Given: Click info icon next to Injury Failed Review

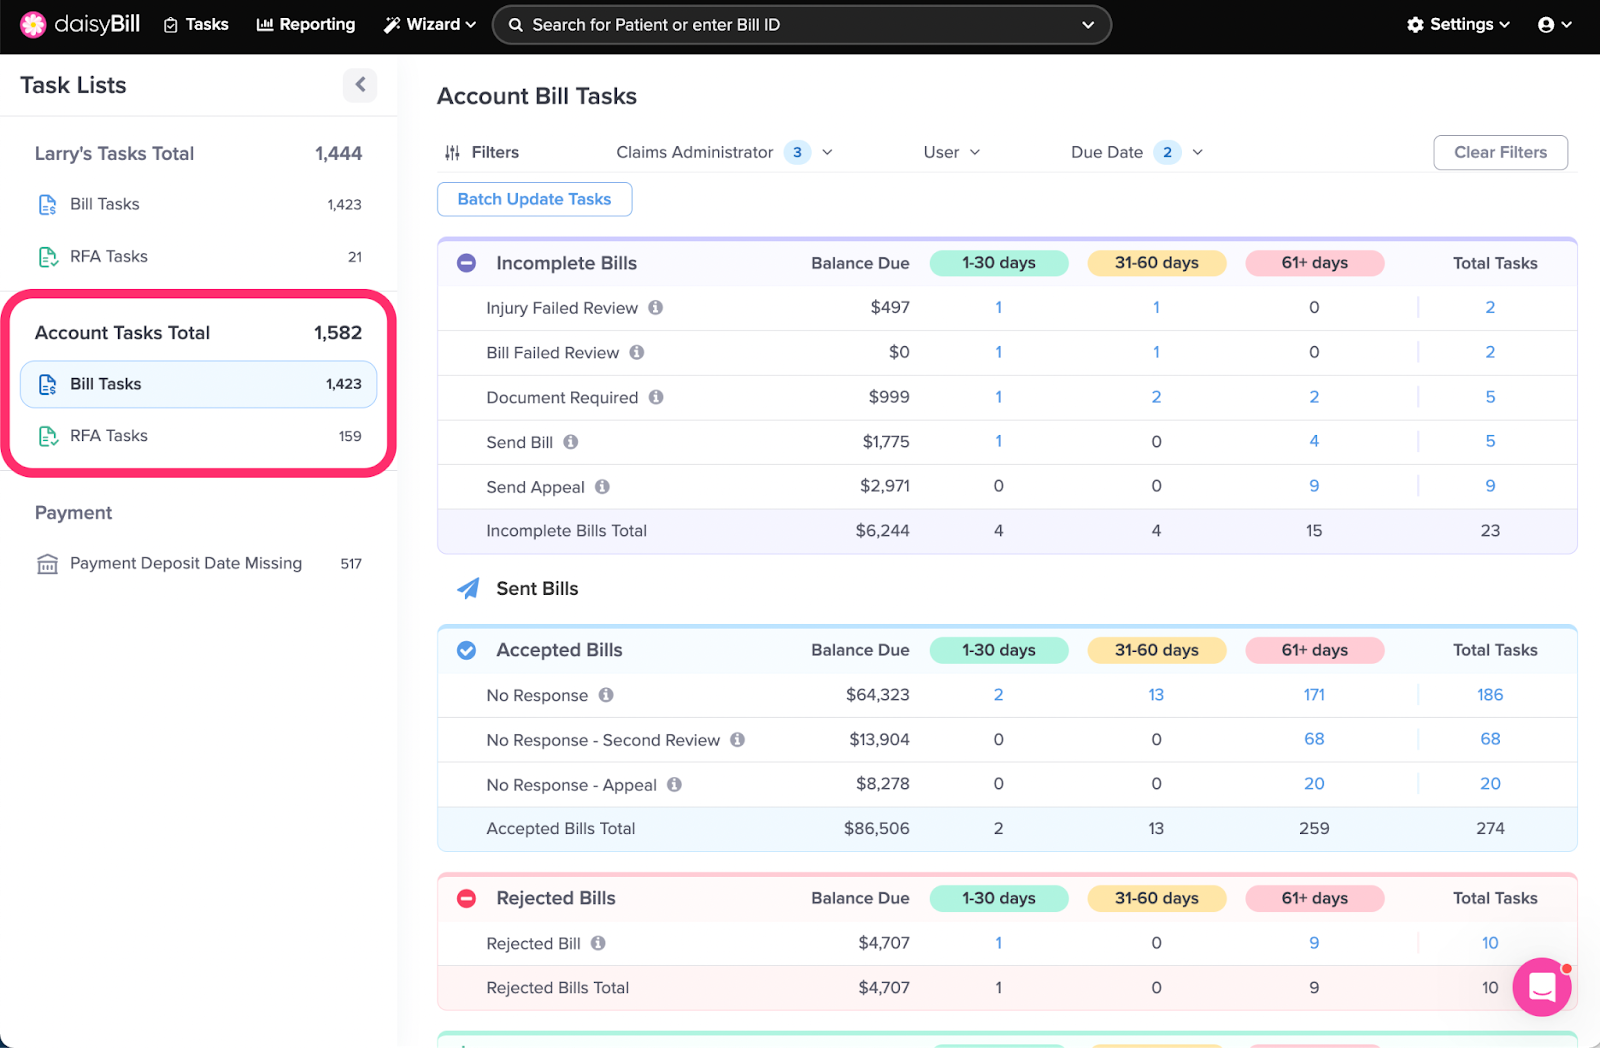Looking at the screenshot, I should point(656,308).
